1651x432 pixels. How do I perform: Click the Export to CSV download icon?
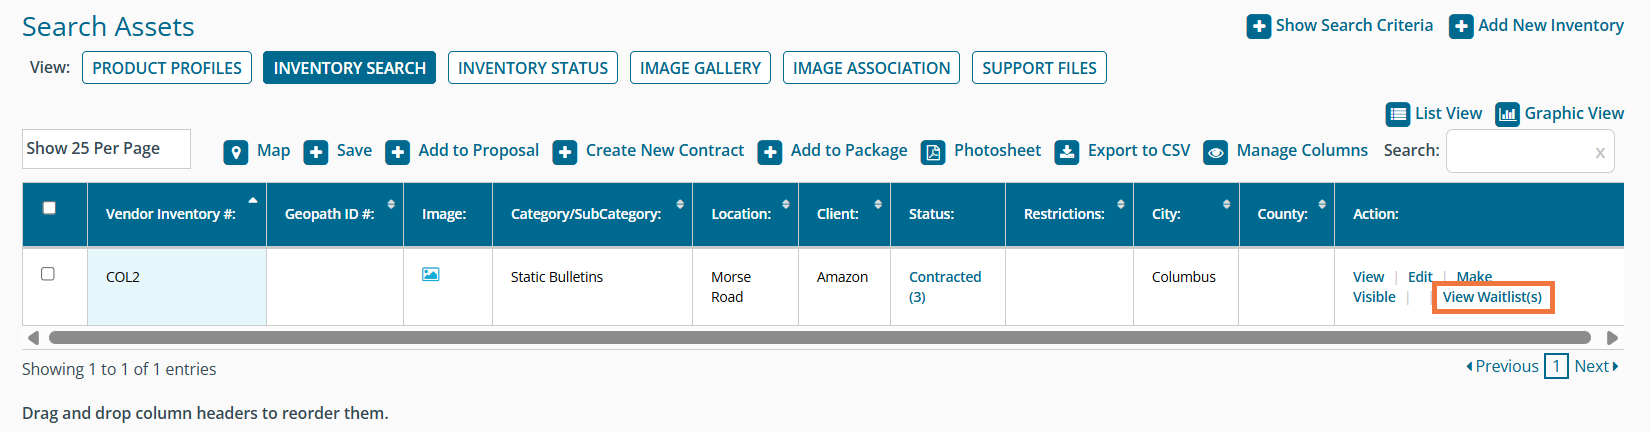coord(1067,152)
